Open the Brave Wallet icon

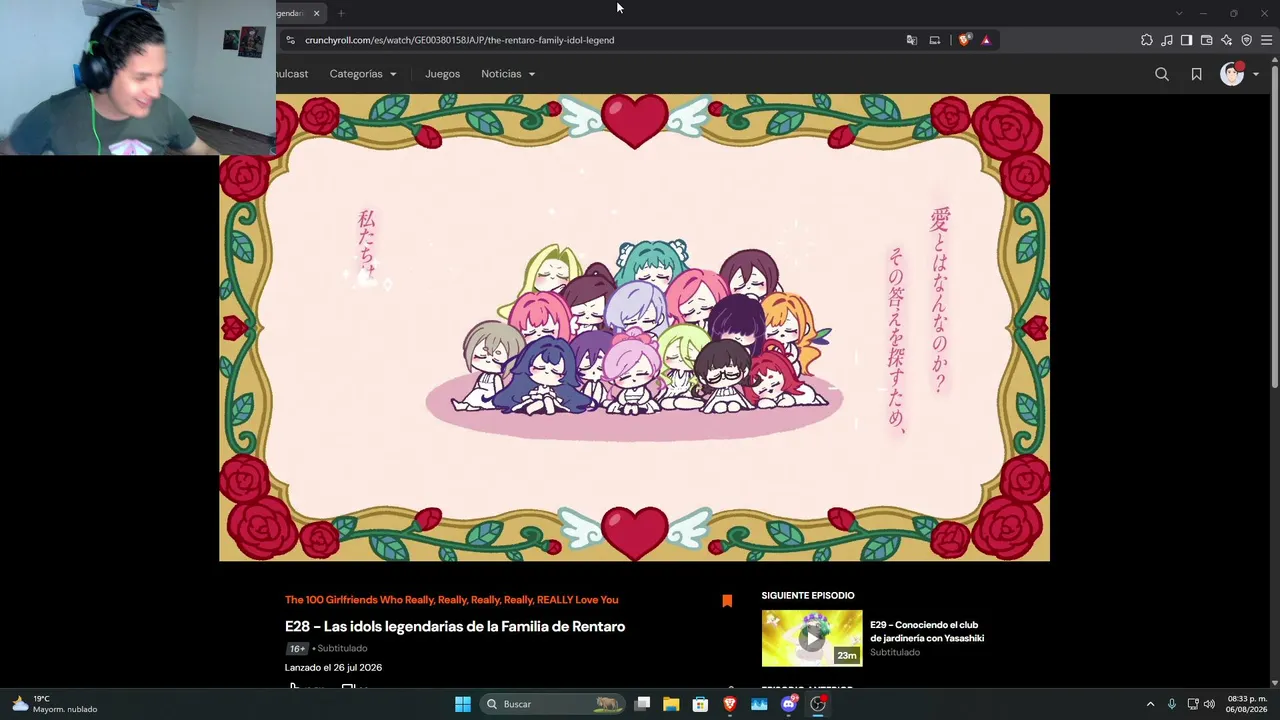1206,40
